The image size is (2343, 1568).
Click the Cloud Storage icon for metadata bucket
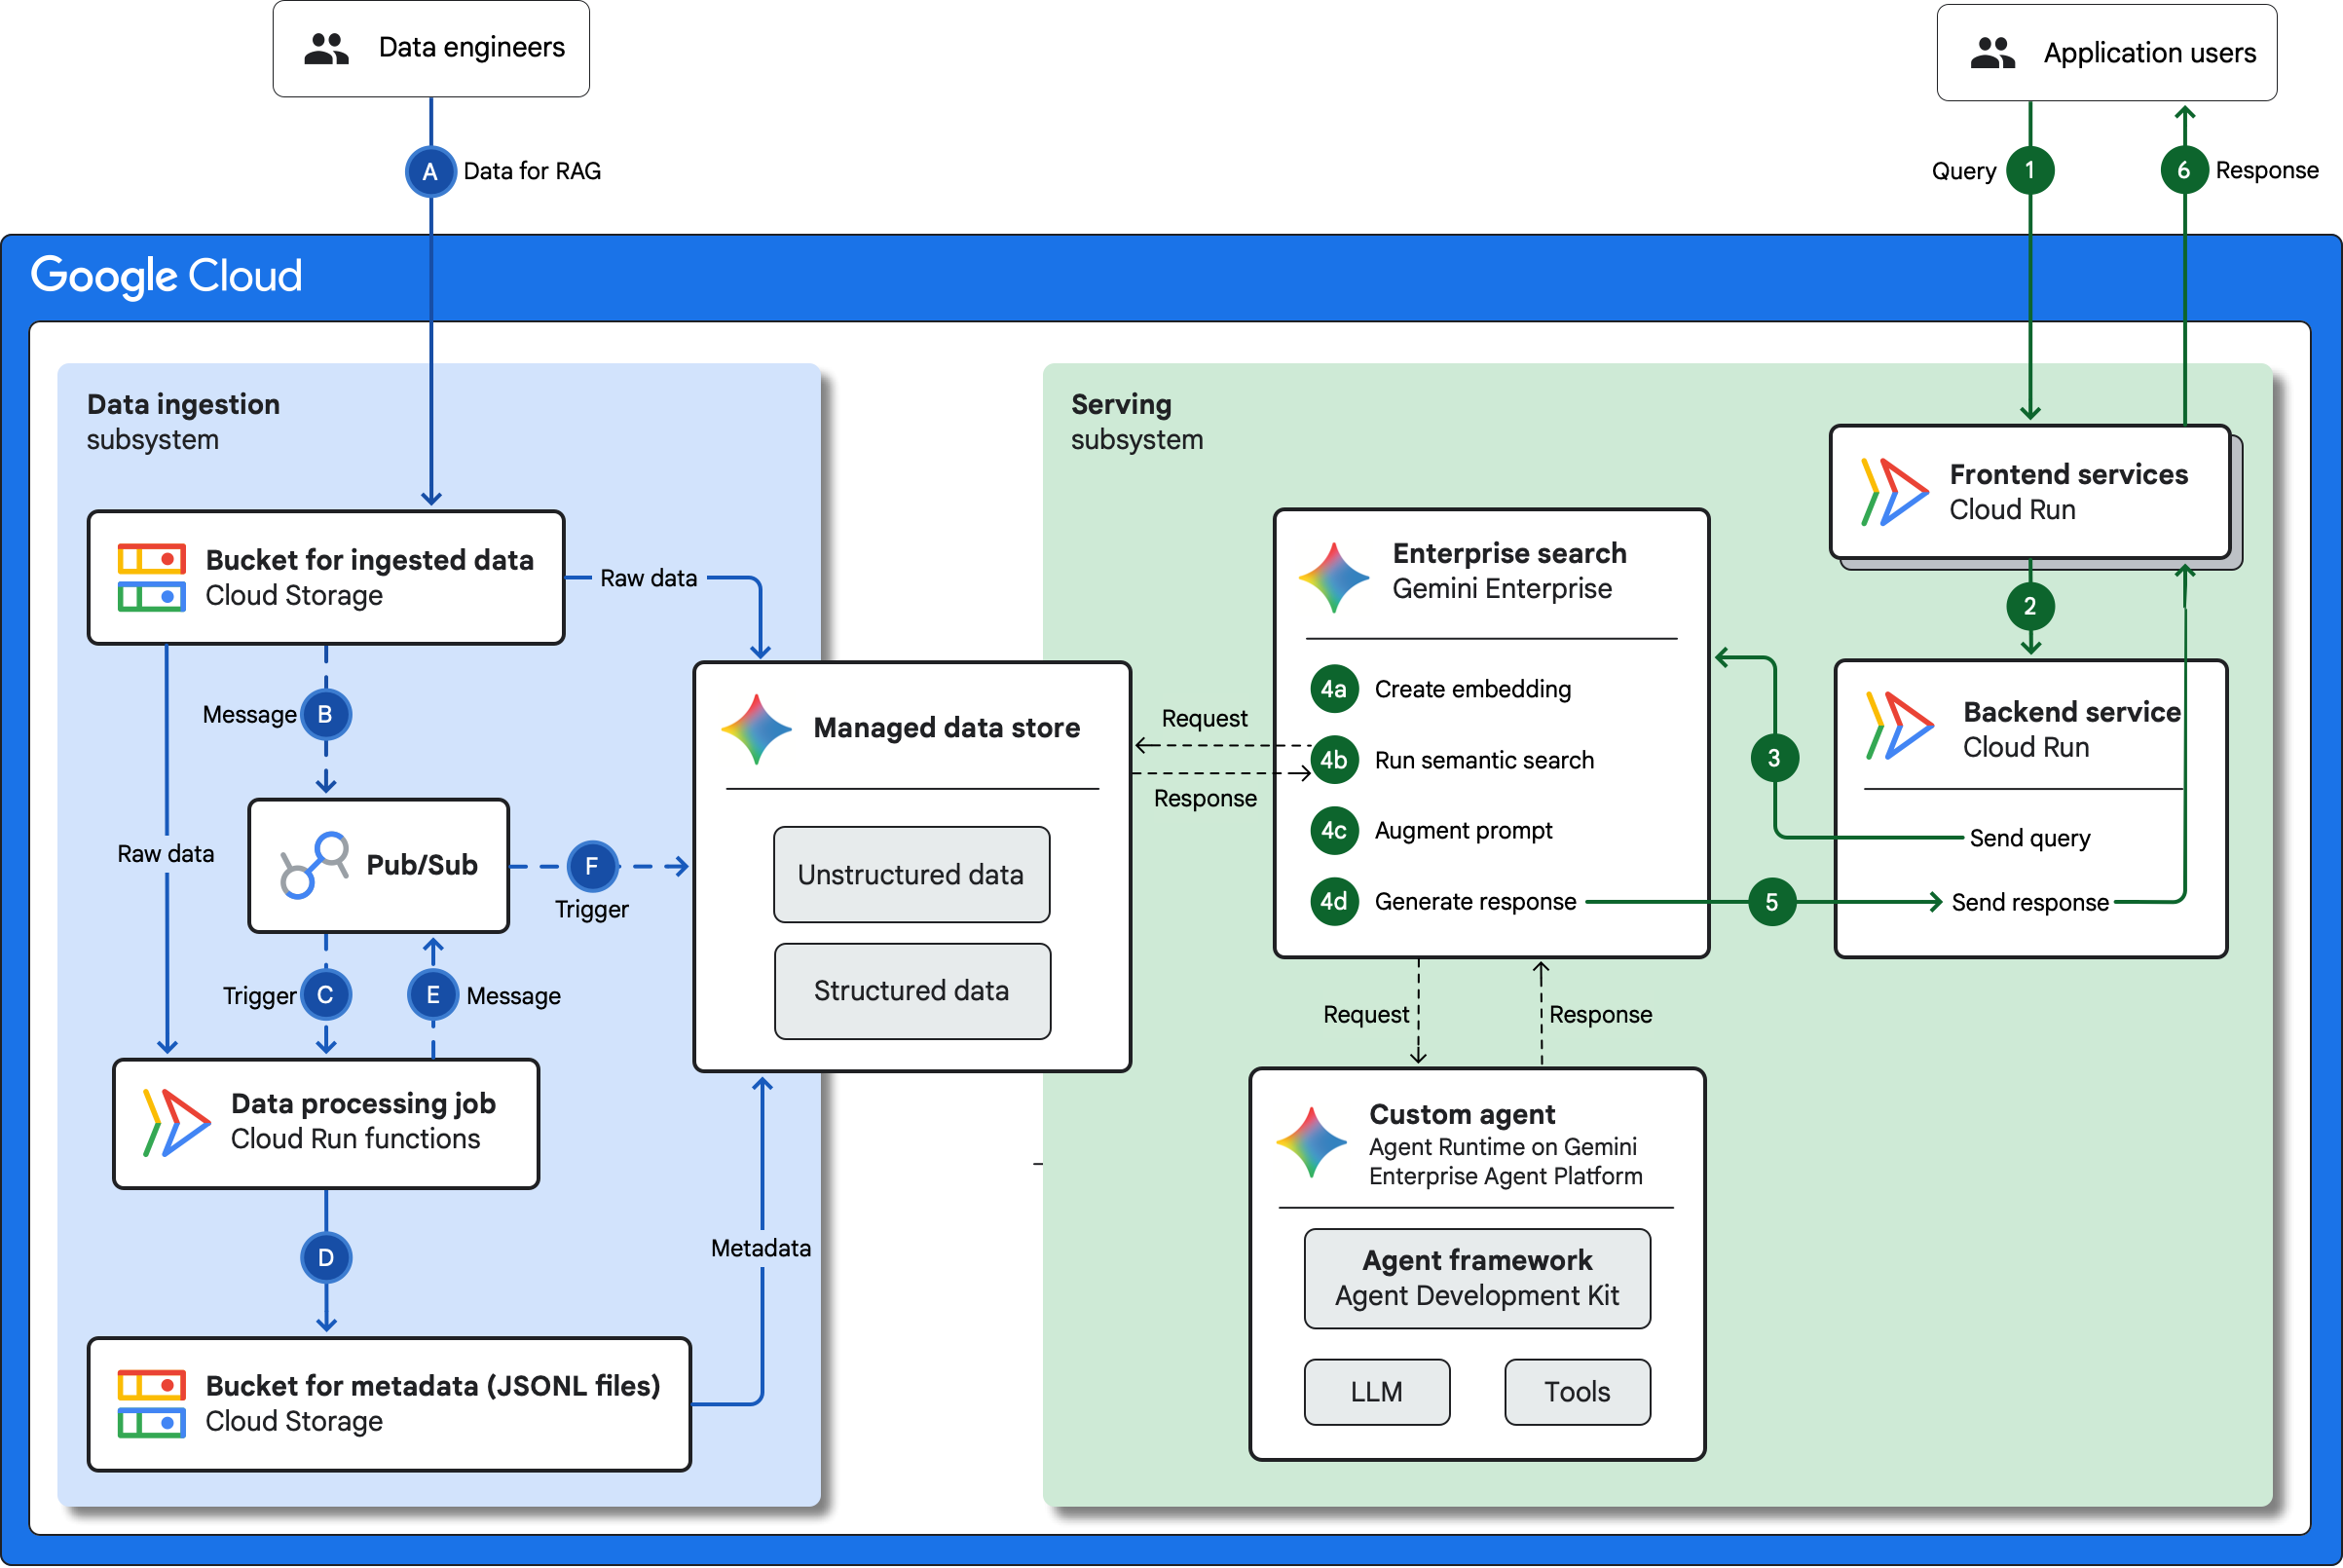click(x=151, y=1403)
